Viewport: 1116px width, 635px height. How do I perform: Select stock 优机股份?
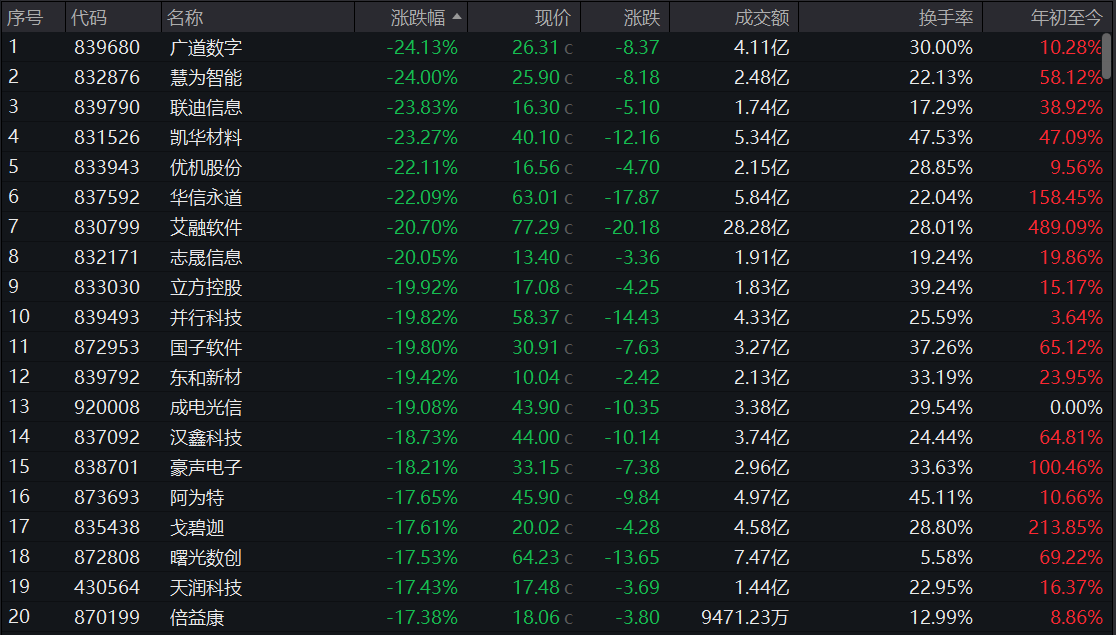point(206,167)
